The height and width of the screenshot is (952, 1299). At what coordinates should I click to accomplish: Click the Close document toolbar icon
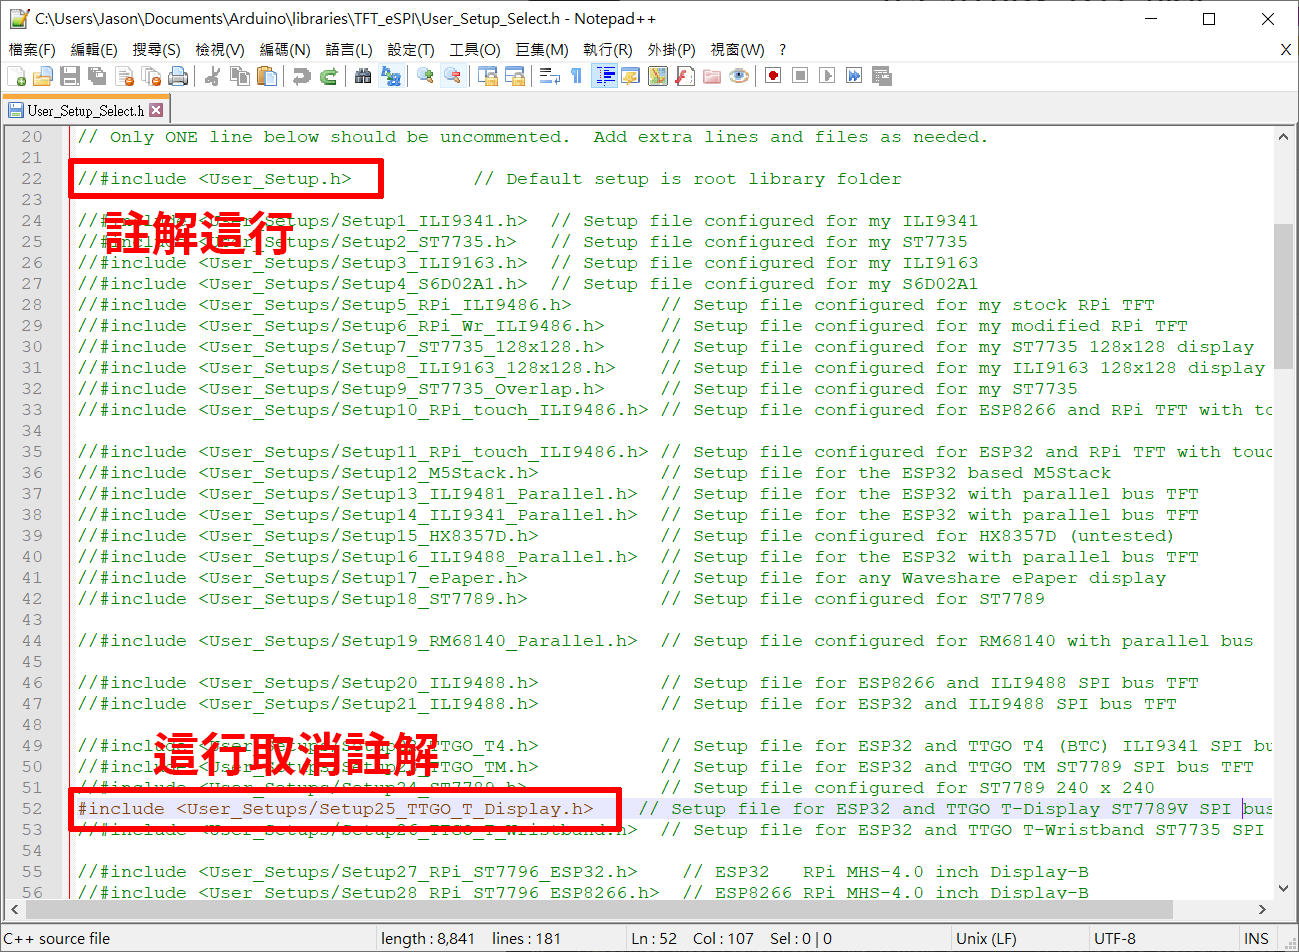(125, 76)
